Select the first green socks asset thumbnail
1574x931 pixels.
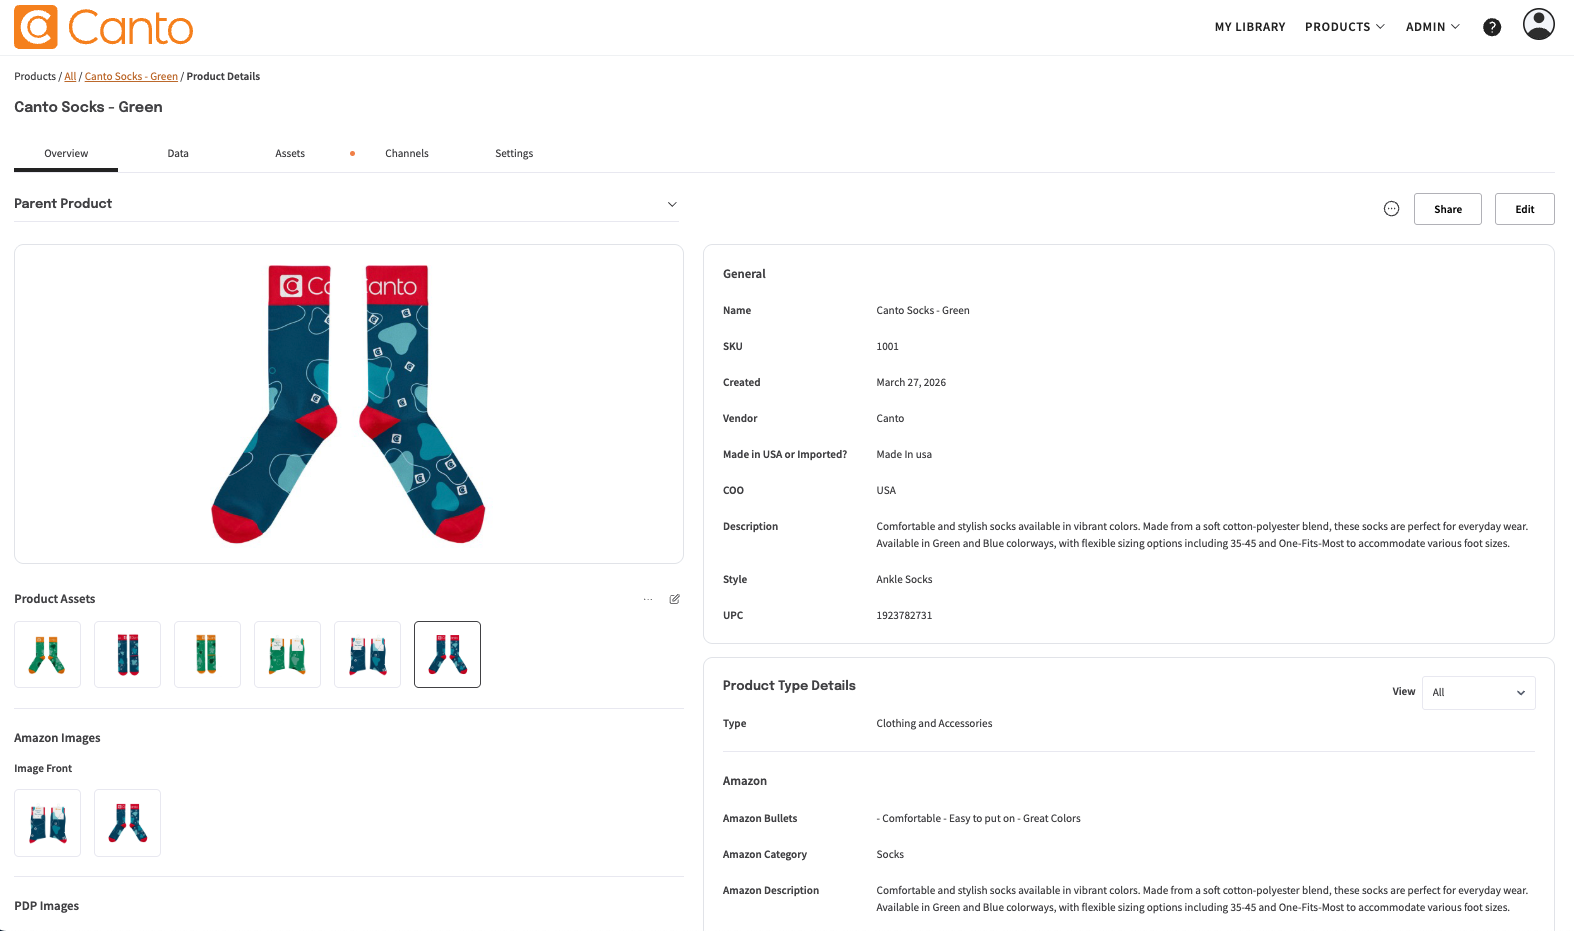(x=47, y=654)
